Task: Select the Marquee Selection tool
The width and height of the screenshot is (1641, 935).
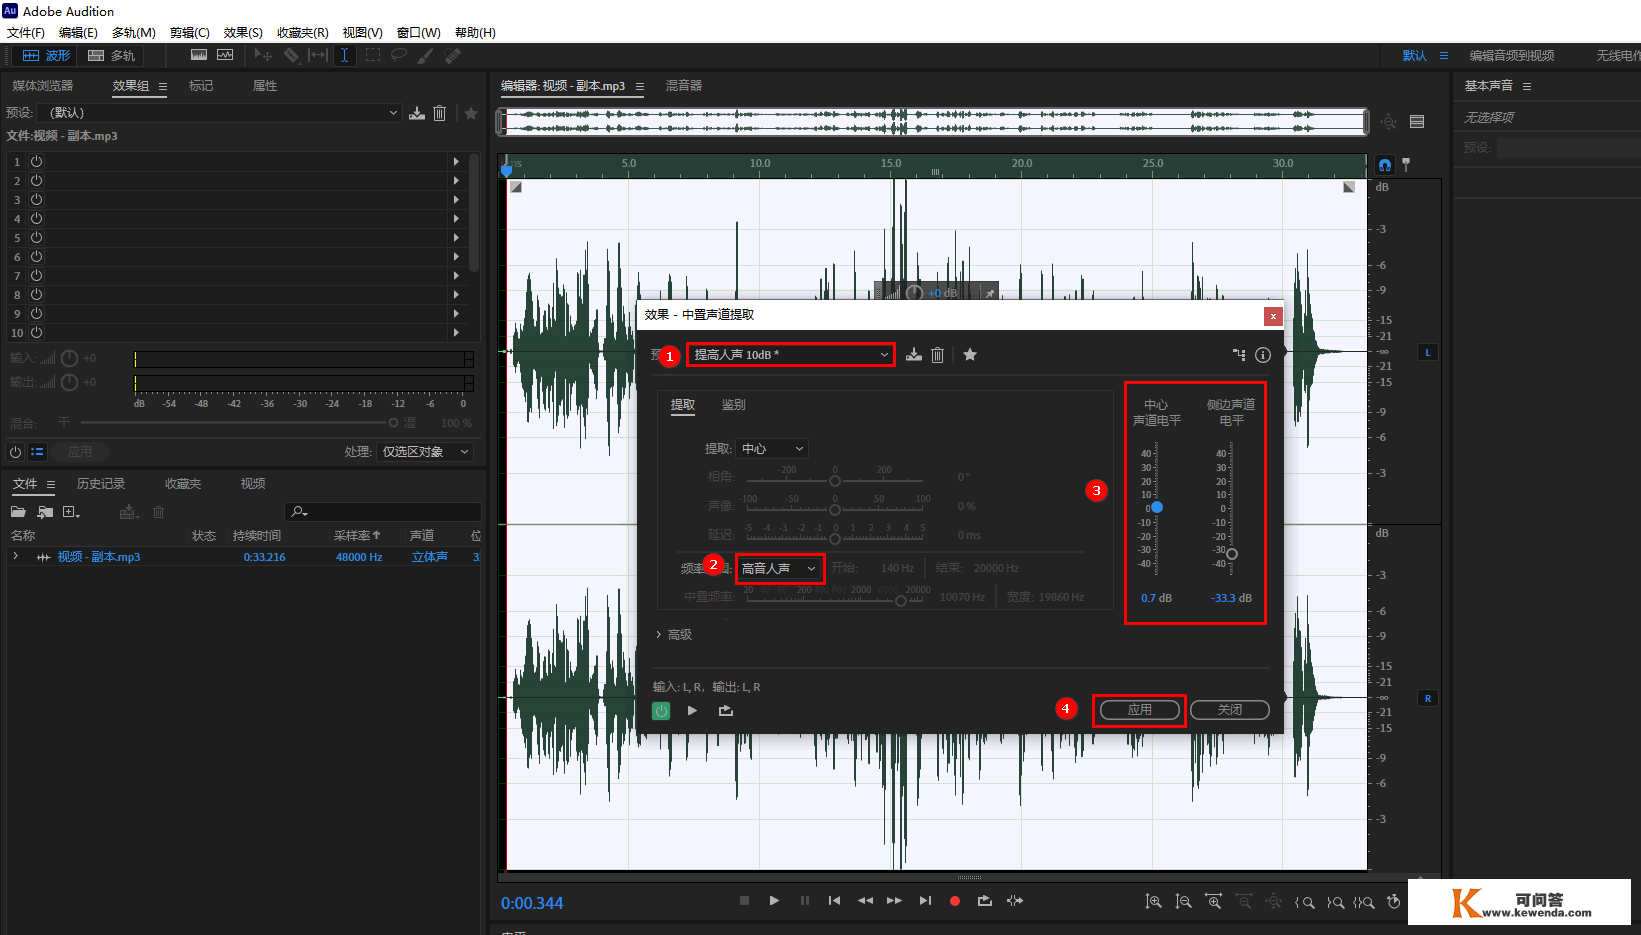Action: [x=373, y=55]
